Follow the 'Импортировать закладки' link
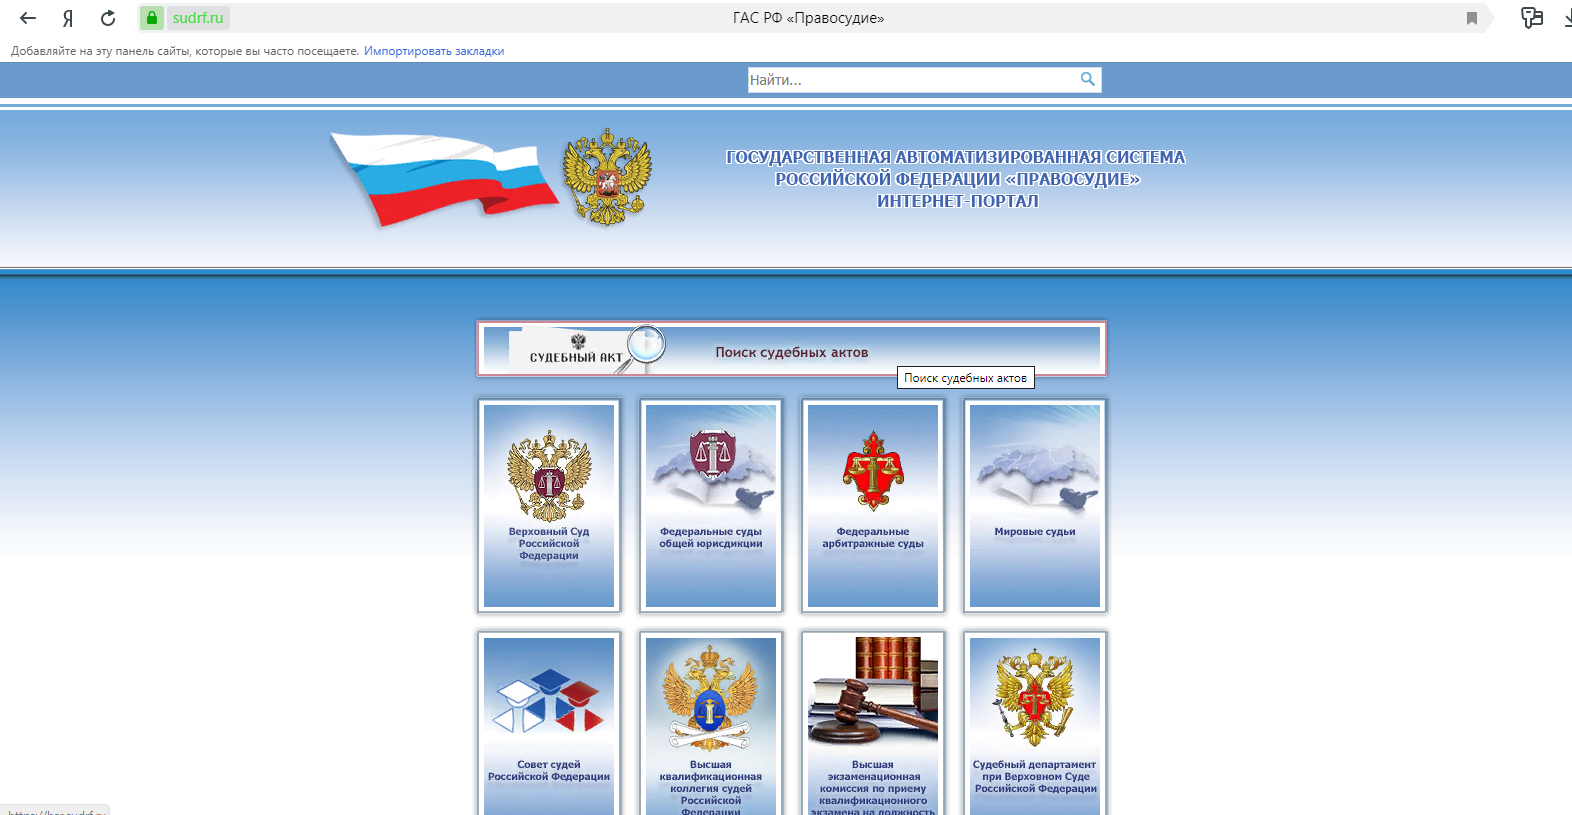Image resolution: width=1572 pixels, height=815 pixels. pos(434,51)
